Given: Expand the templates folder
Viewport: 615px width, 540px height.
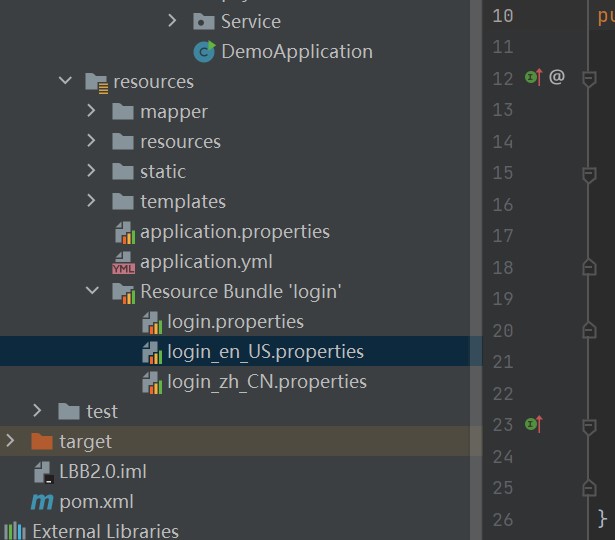Looking at the screenshot, I should click(x=91, y=201).
